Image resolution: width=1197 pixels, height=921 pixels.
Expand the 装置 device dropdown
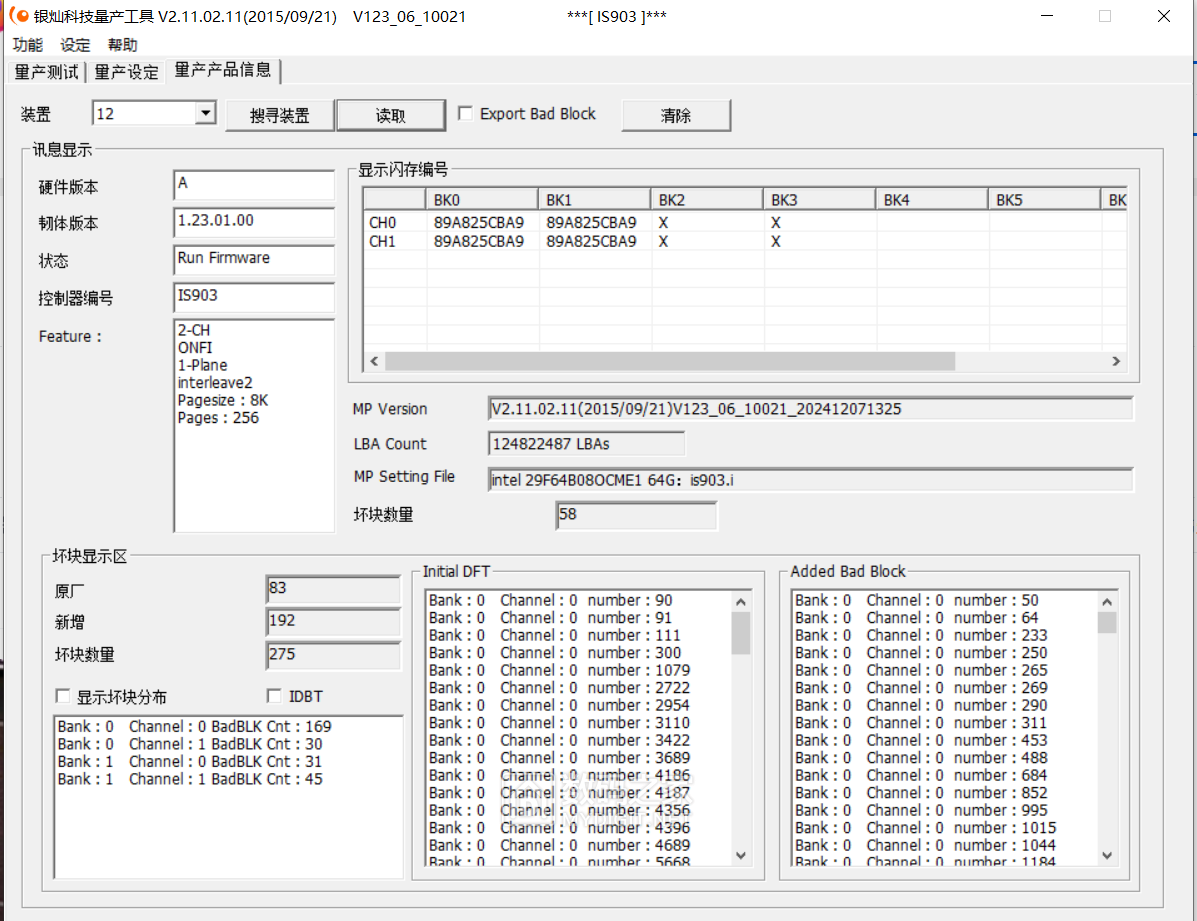[x=205, y=114]
